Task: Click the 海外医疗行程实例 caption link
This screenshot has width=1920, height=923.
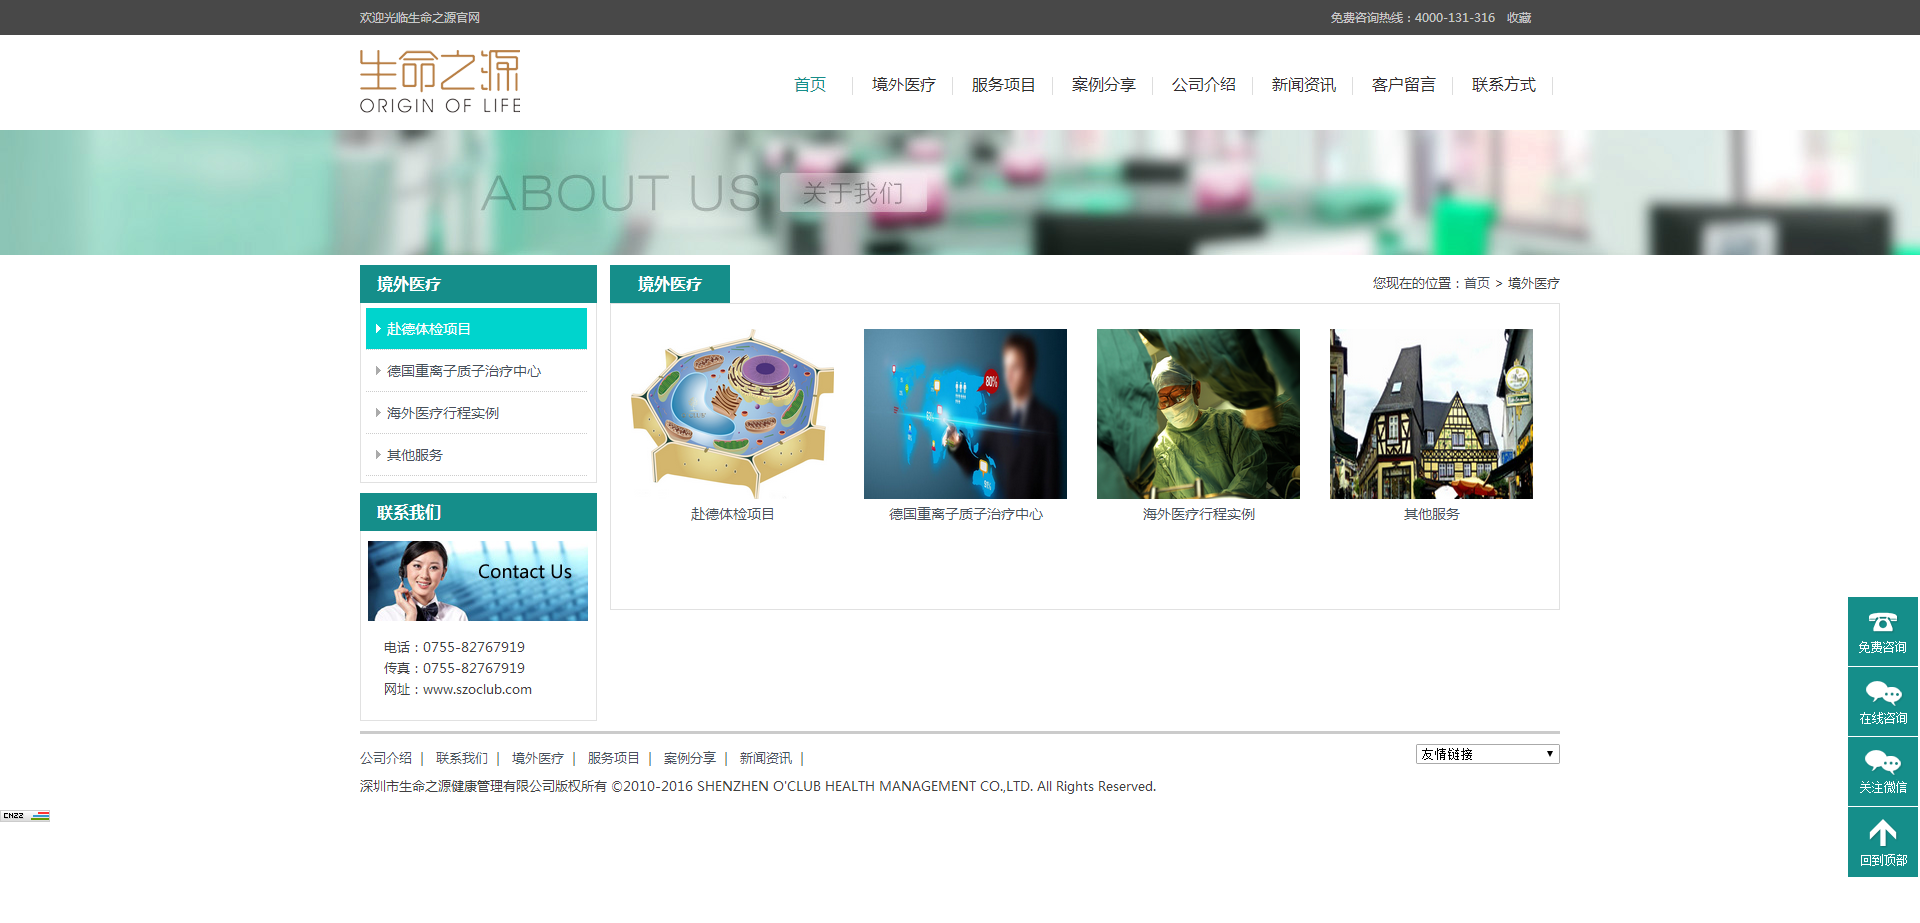Action: tap(1198, 514)
